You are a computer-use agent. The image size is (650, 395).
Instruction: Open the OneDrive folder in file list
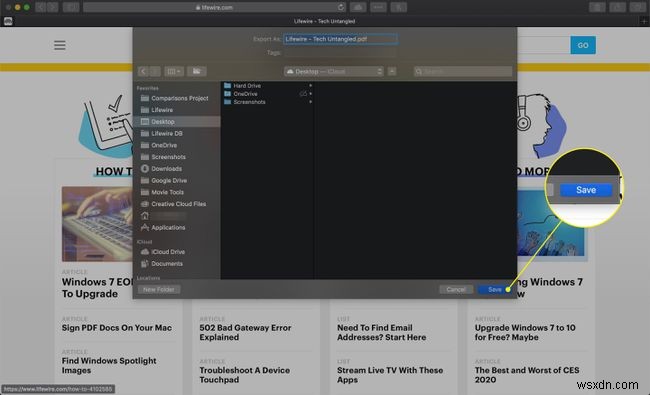coord(267,94)
